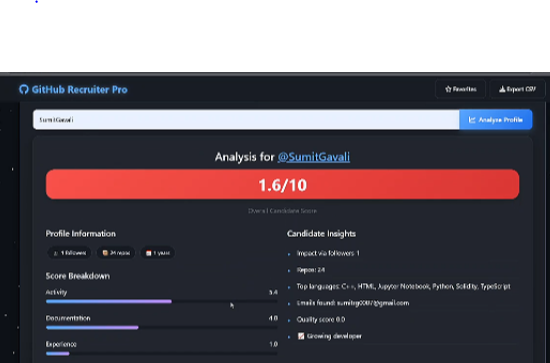Click the GitHub Recruiter Pro title
This screenshot has height=363, width=550.
click(x=79, y=89)
